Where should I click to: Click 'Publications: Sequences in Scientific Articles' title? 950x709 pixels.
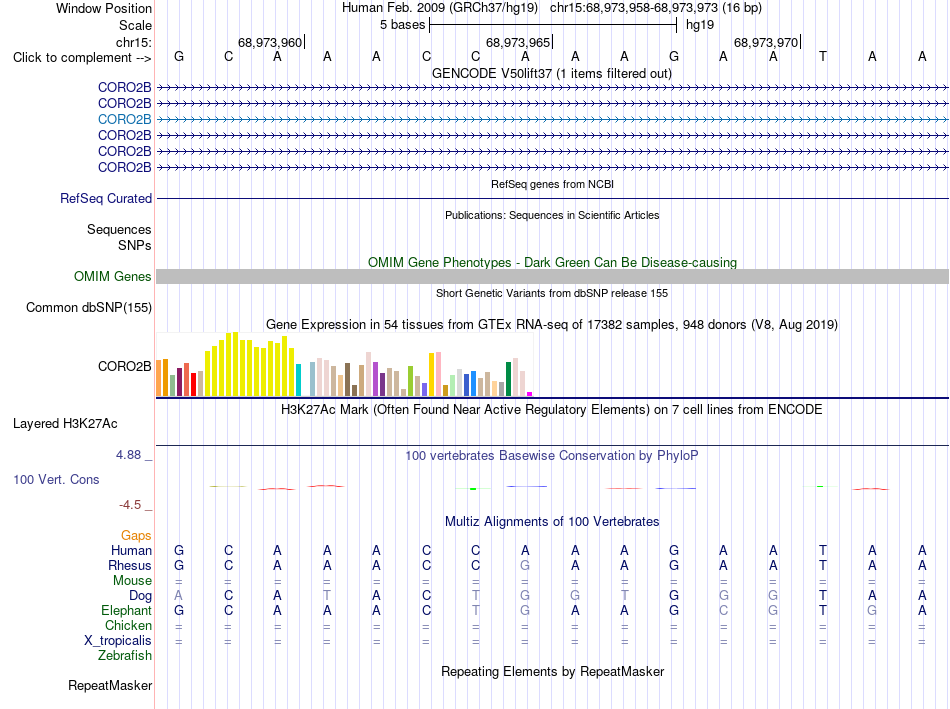(x=552, y=215)
